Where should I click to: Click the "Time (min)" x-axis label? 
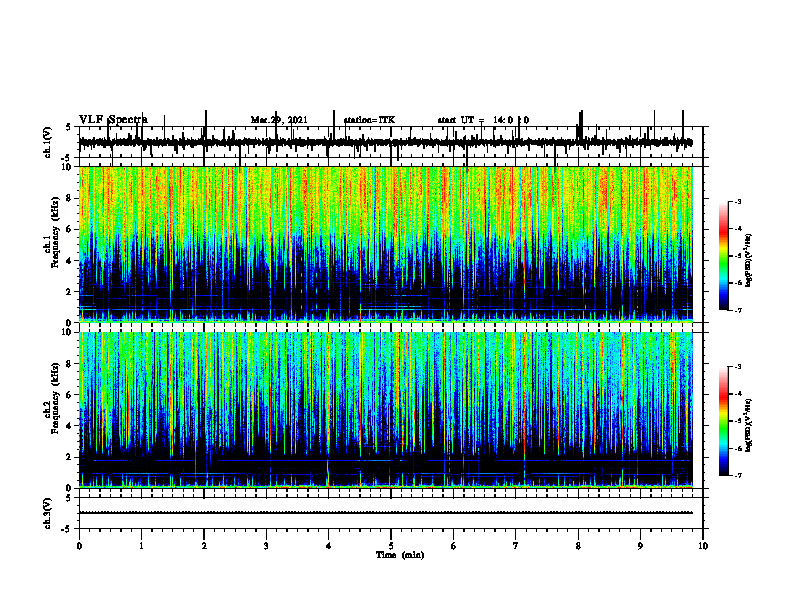tap(400, 555)
